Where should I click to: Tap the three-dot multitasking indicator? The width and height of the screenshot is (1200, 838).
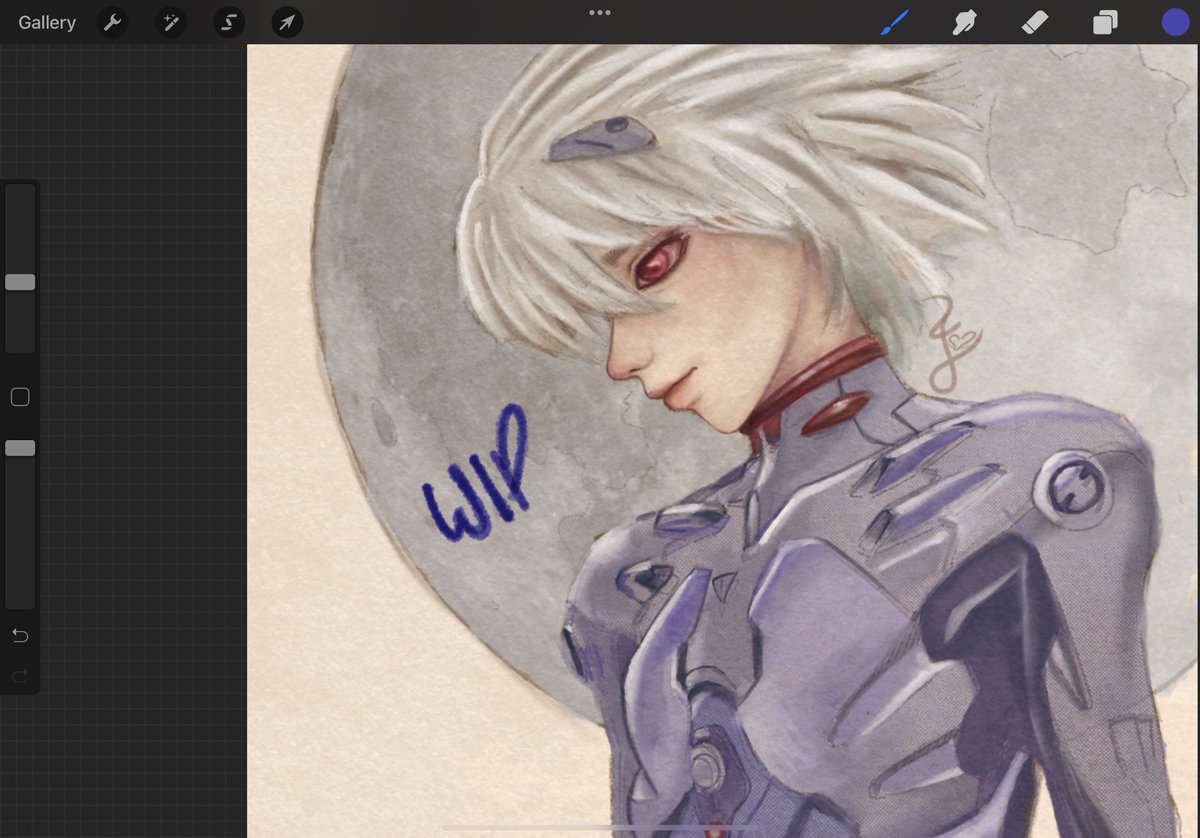[600, 13]
